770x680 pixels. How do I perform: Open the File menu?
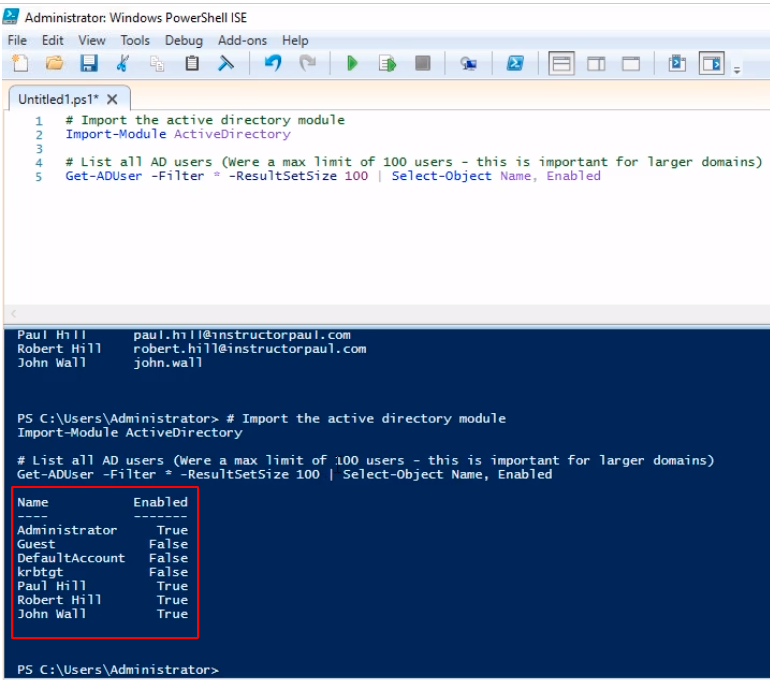[x=17, y=40]
